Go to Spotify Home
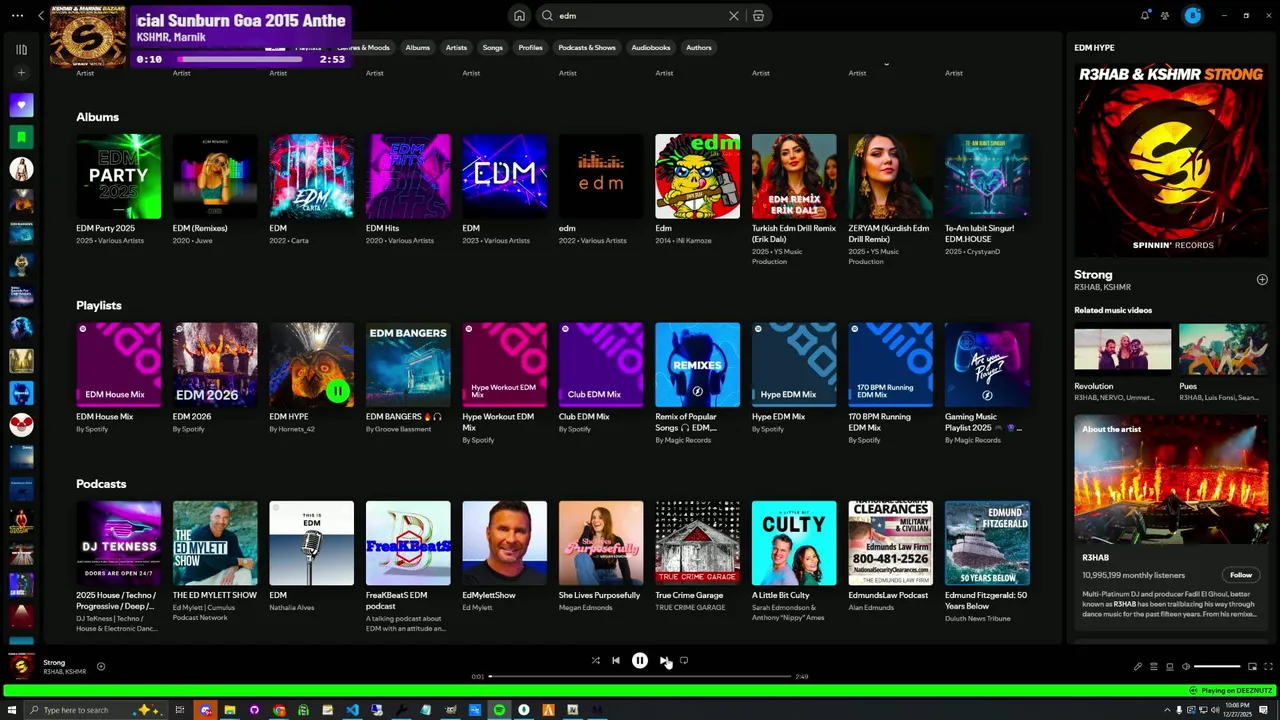Viewport: 1280px width, 720px height. pyautogui.click(x=519, y=16)
